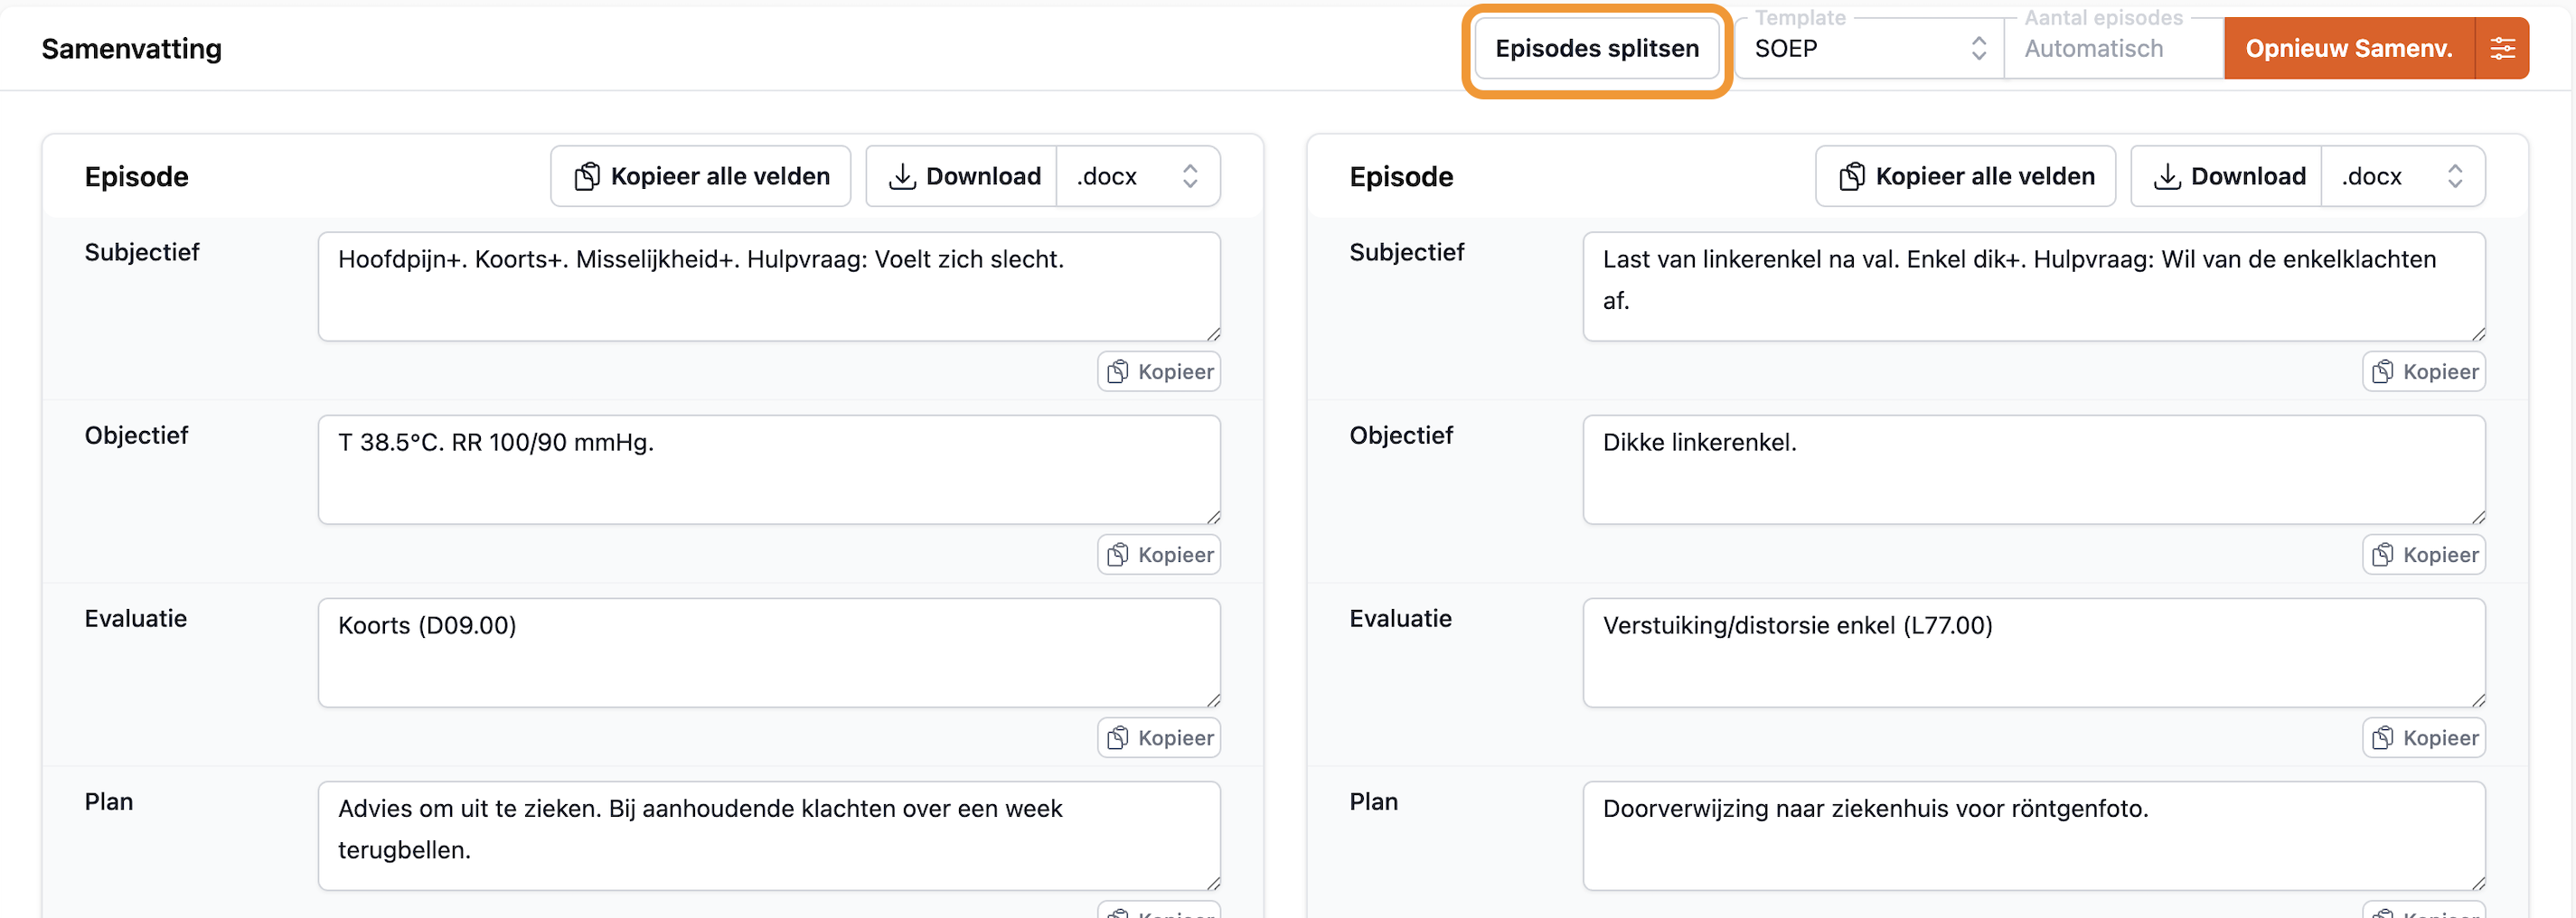Copy the right Evaluatie field with Kopieer
2576x918 pixels.
tap(2423, 738)
